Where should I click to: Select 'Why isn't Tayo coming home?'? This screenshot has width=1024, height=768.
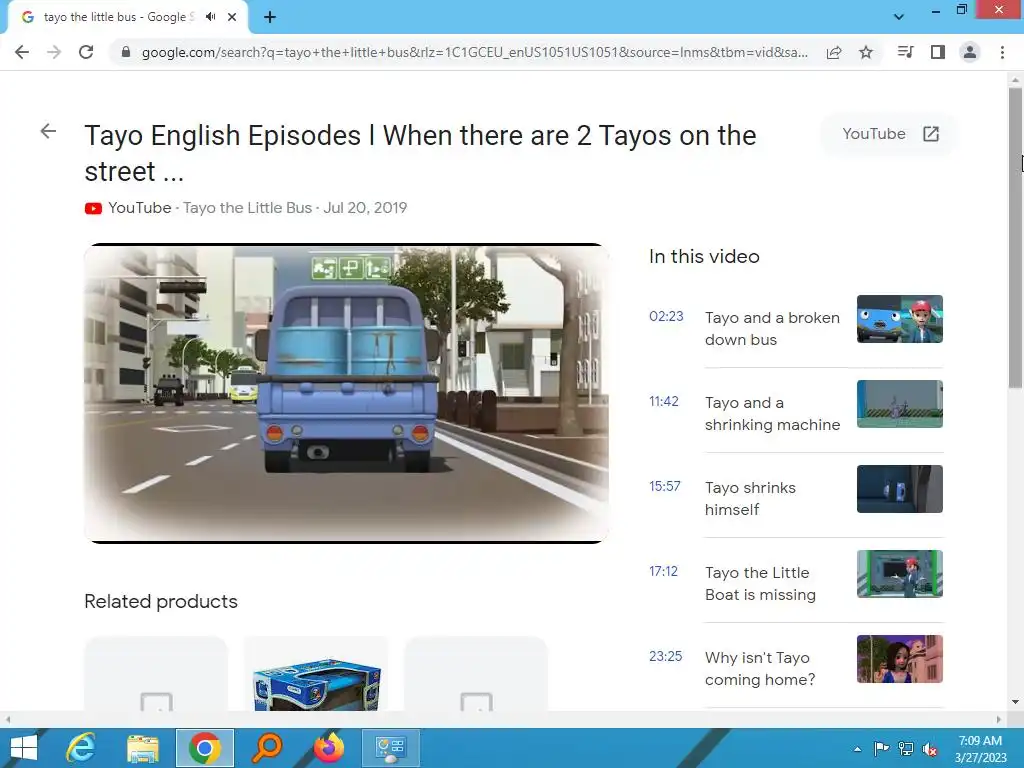coord(760,668)
